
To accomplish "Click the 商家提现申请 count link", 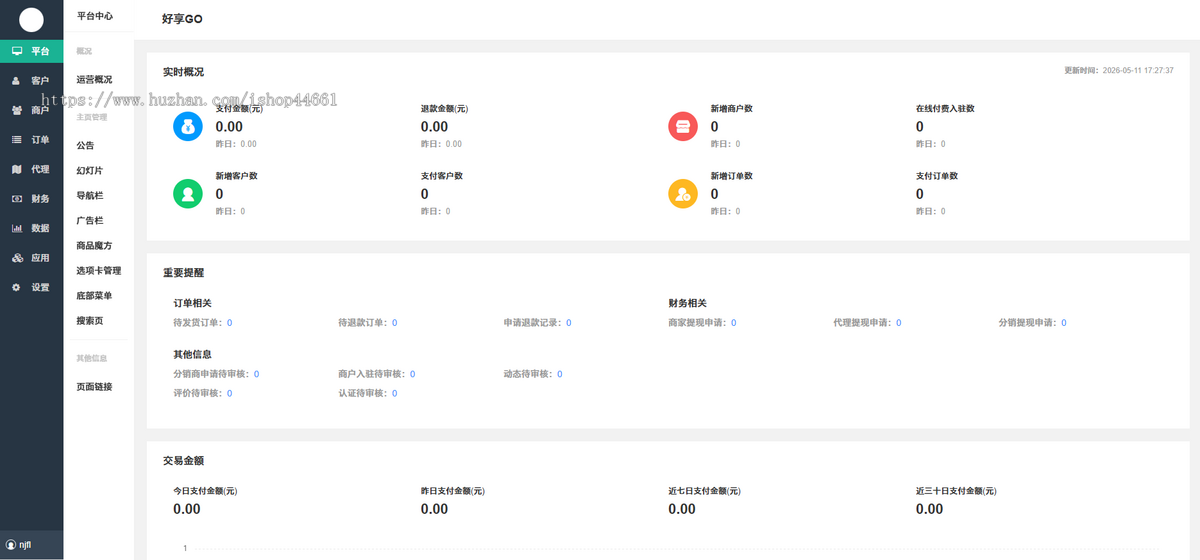I will [733, 323].
